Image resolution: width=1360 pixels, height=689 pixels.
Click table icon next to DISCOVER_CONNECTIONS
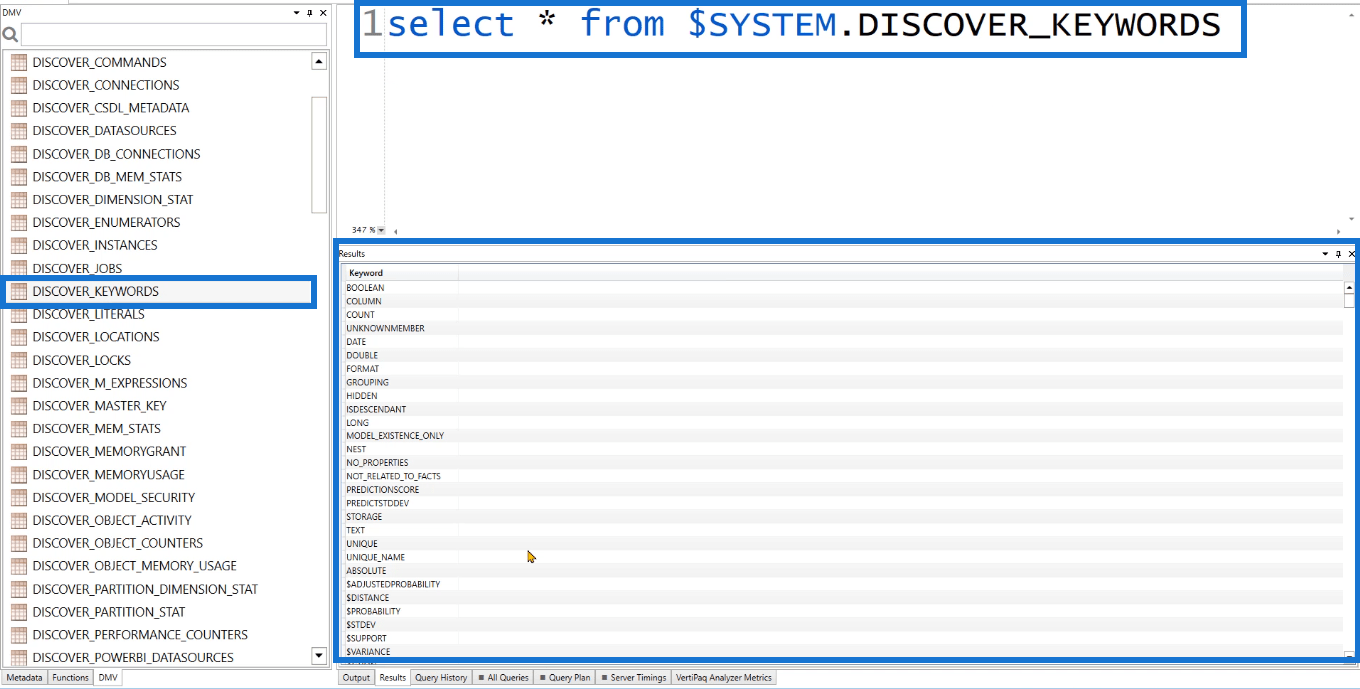pyautogui.click(x=19, y=85)
